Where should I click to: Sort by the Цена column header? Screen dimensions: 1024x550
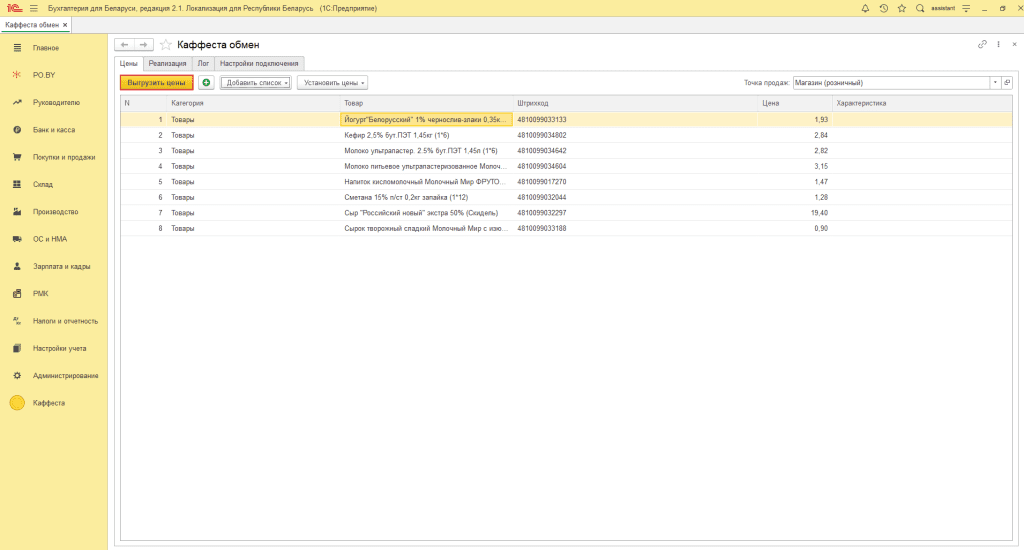795,103
